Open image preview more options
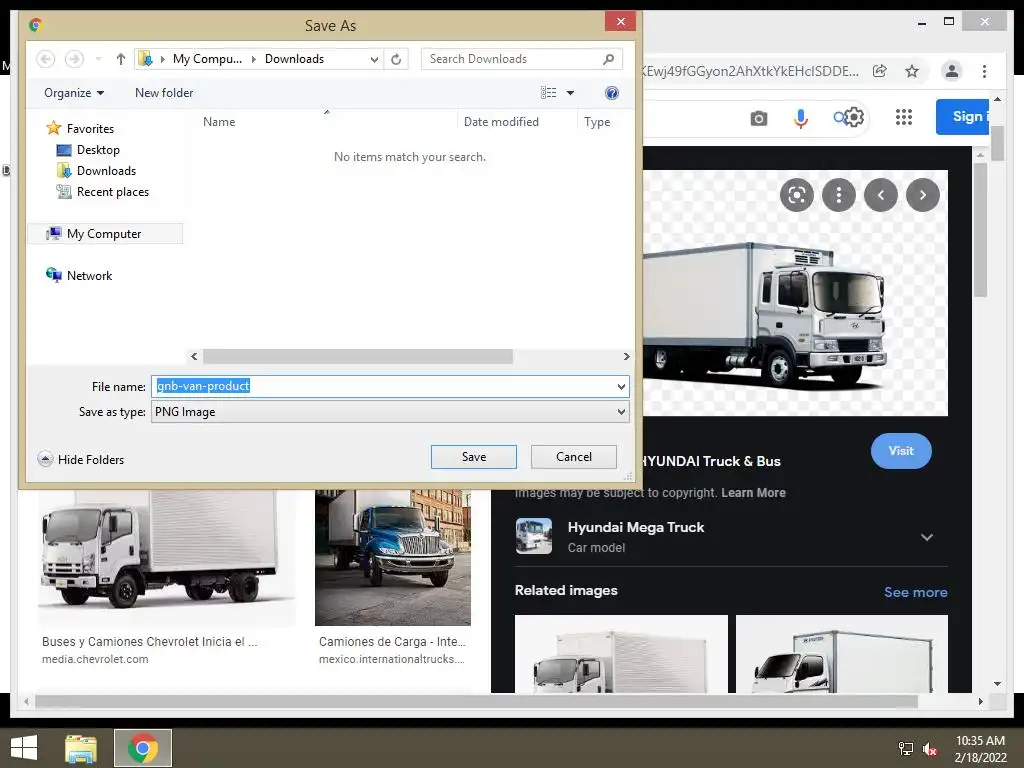The image size is (1024, 768). (x=839, y=195)
